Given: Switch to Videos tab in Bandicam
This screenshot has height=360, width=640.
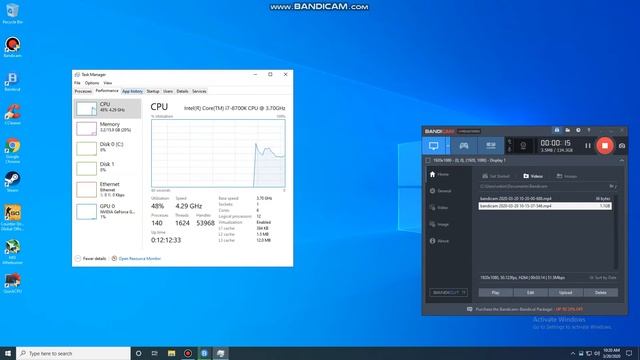Looking at the screenshot, I should [533, 176].
